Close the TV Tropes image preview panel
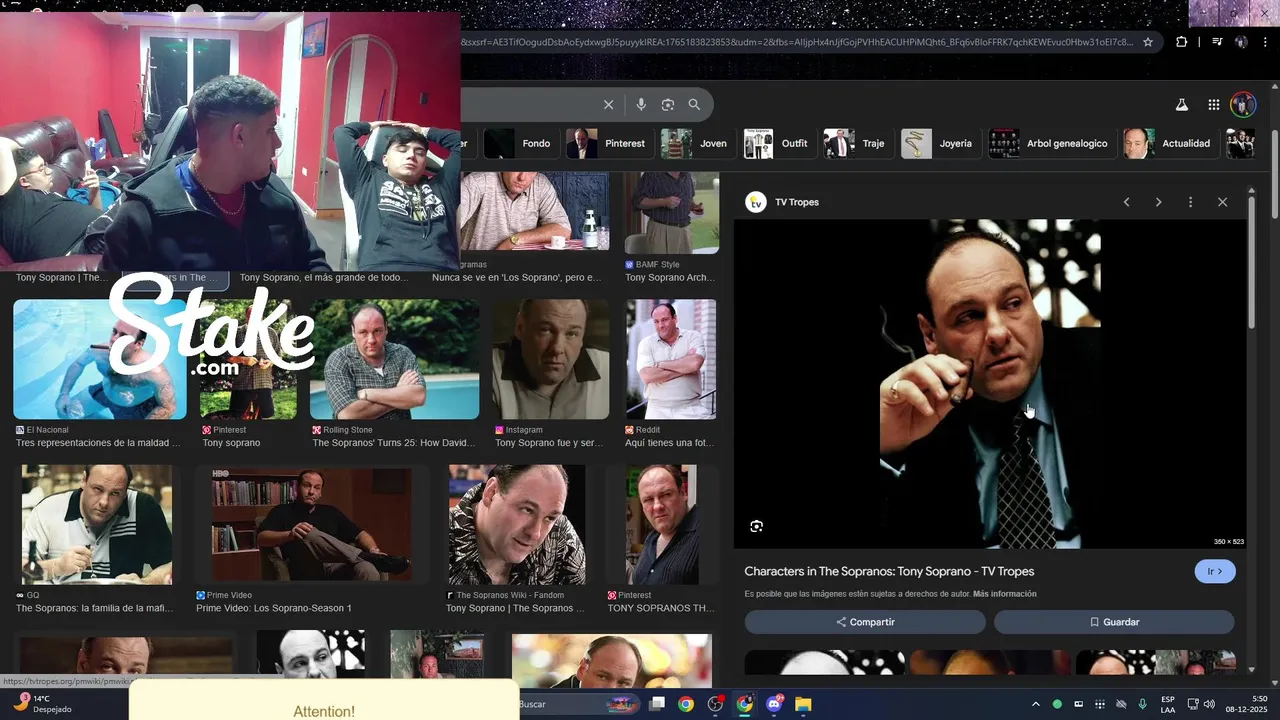1280x720 pixels. click(x=1222, y=202)
